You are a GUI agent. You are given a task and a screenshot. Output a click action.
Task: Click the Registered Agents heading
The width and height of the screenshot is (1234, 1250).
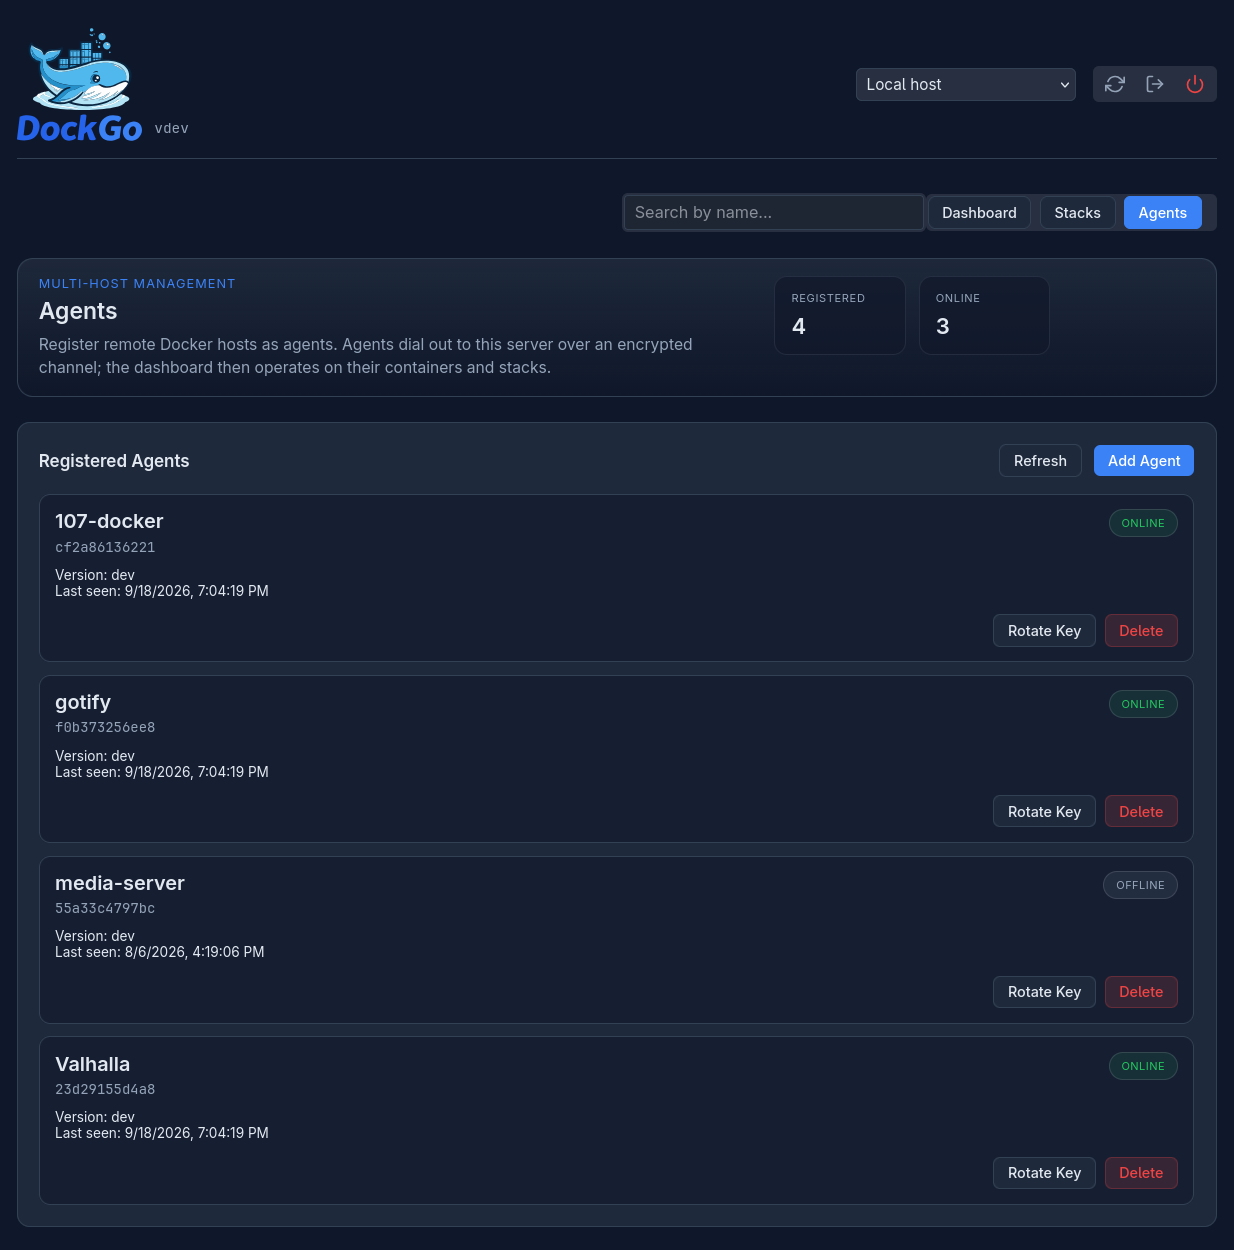[x=114, y=461]
